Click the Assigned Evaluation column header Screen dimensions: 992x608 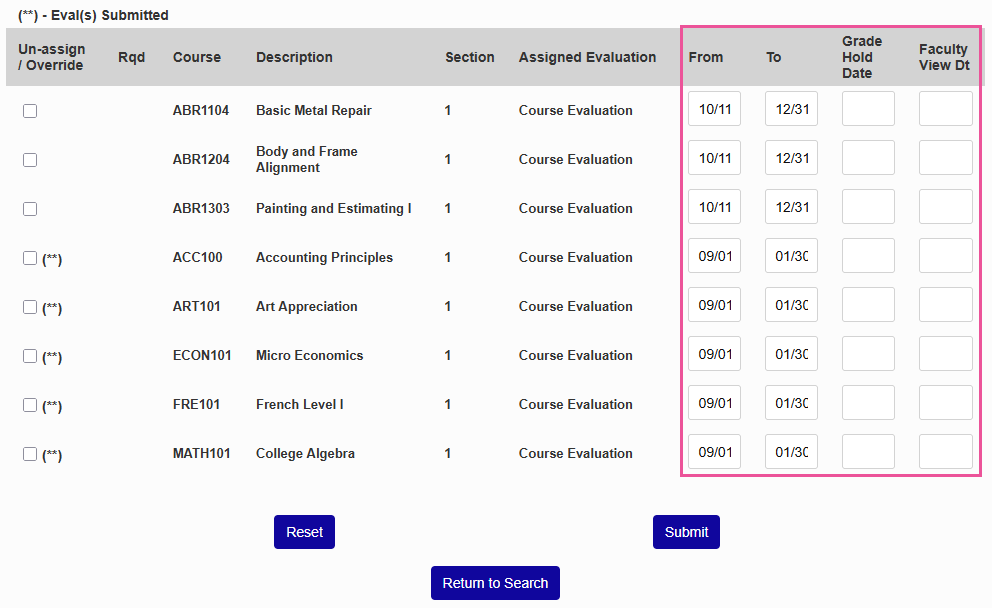click(x=587, y=57)
